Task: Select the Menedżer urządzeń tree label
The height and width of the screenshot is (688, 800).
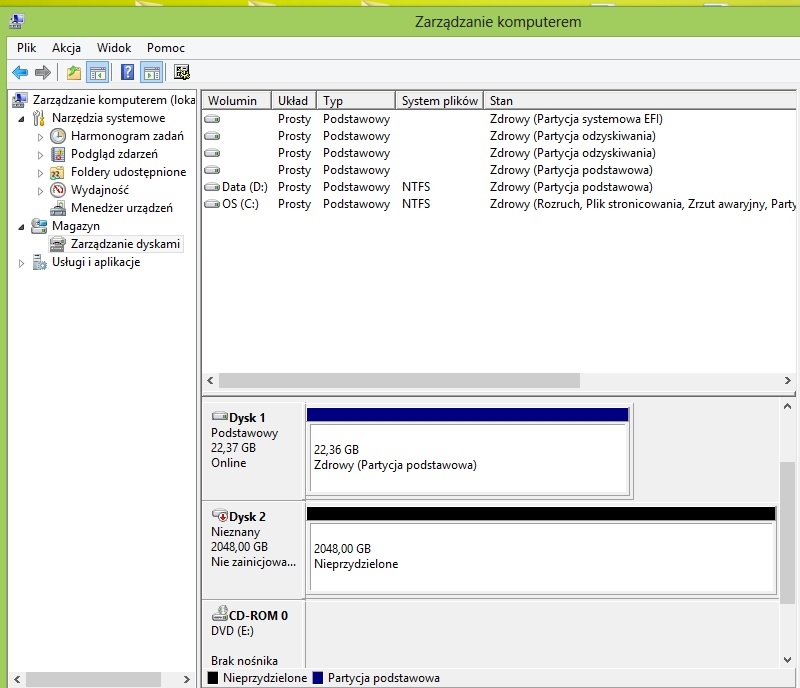Action: [x=122, y=208]
